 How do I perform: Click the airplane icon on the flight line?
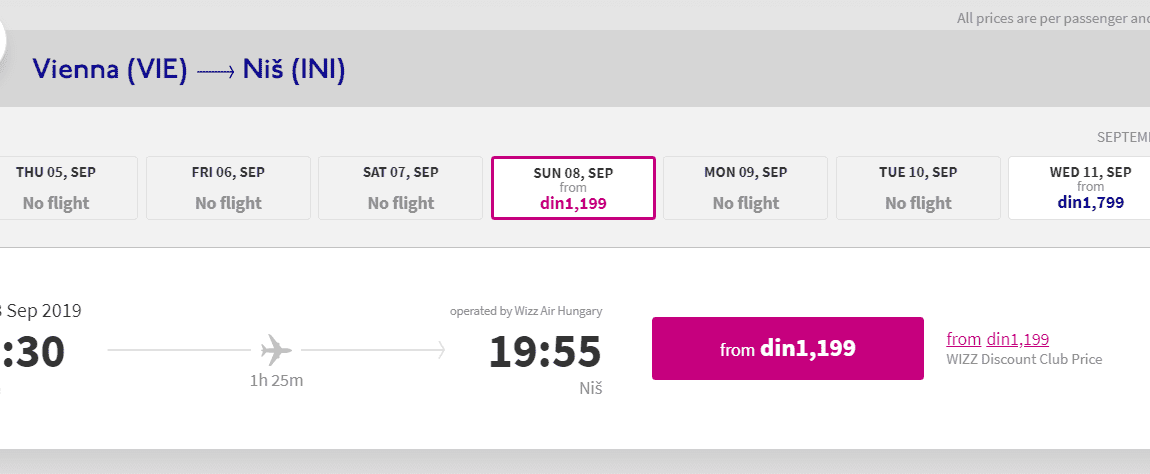(x=276, y=350)
